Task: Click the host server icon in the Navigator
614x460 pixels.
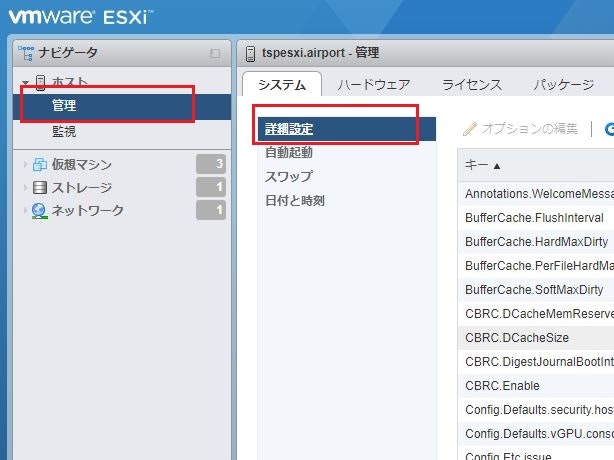Action: [41, 83]
